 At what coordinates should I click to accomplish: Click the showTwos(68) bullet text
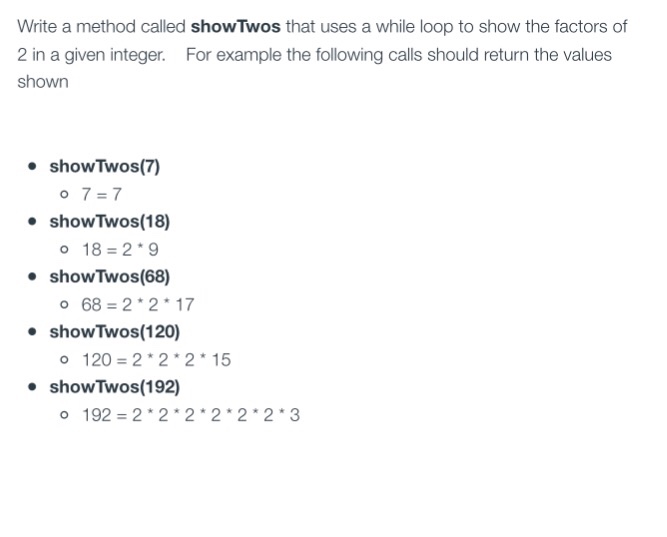point(109,276)
